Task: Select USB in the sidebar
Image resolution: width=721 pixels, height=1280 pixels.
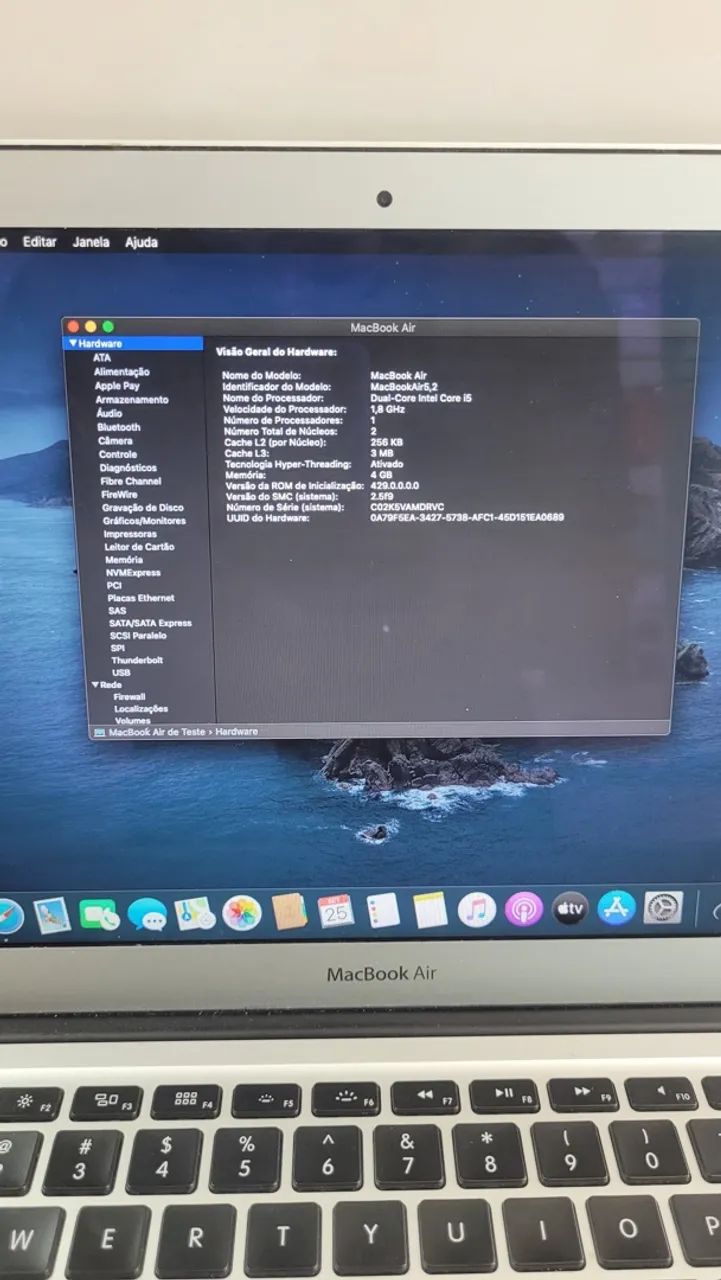Action: 121,673
